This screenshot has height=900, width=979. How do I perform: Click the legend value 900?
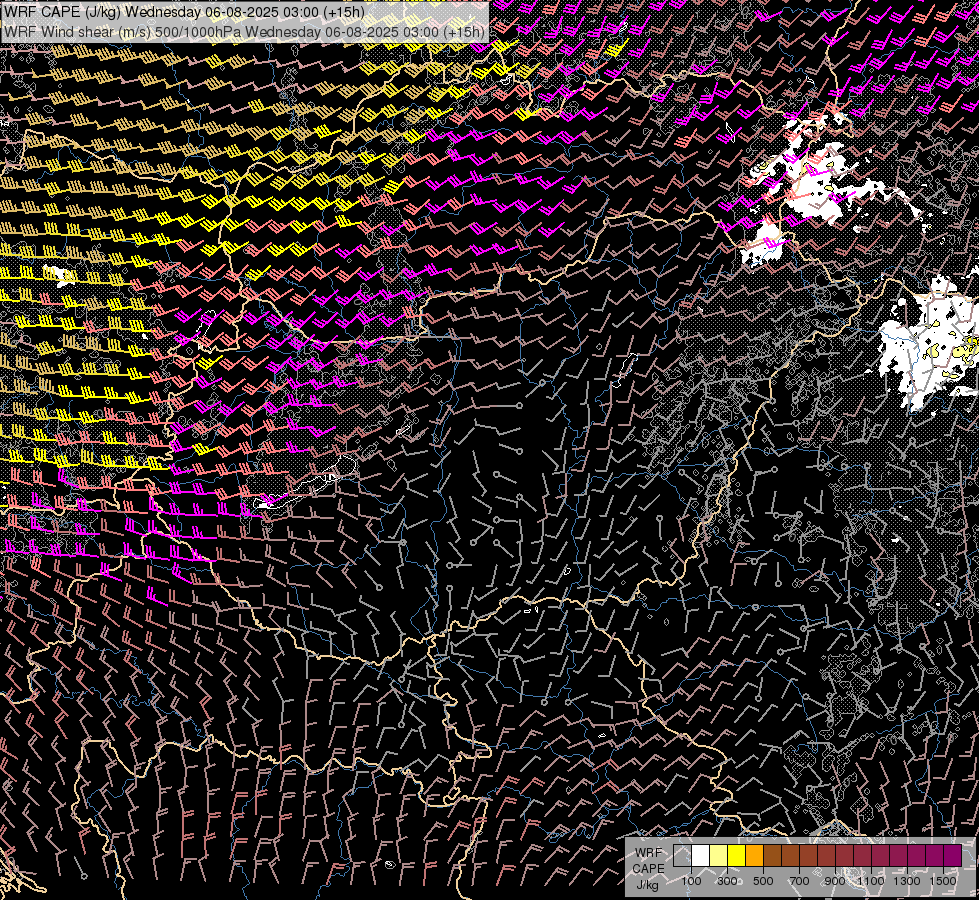[835, 881]
